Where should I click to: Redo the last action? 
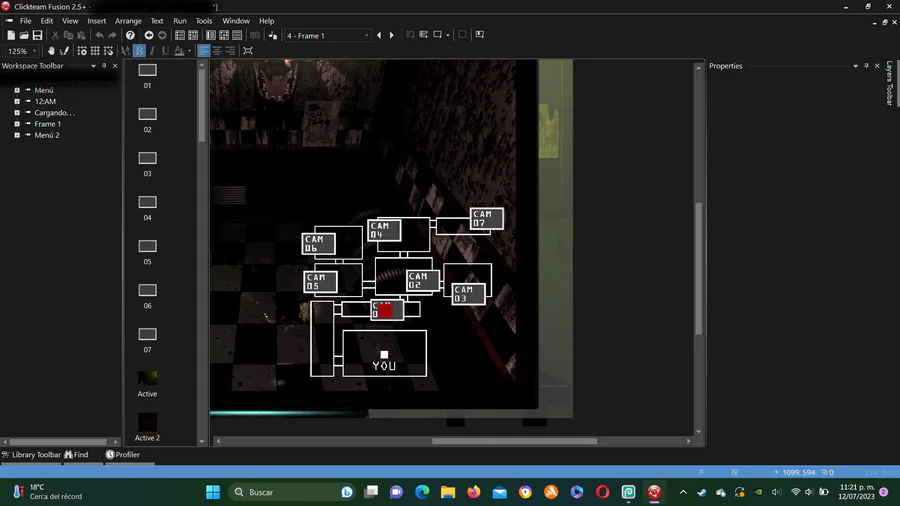(x=112, y=36)
